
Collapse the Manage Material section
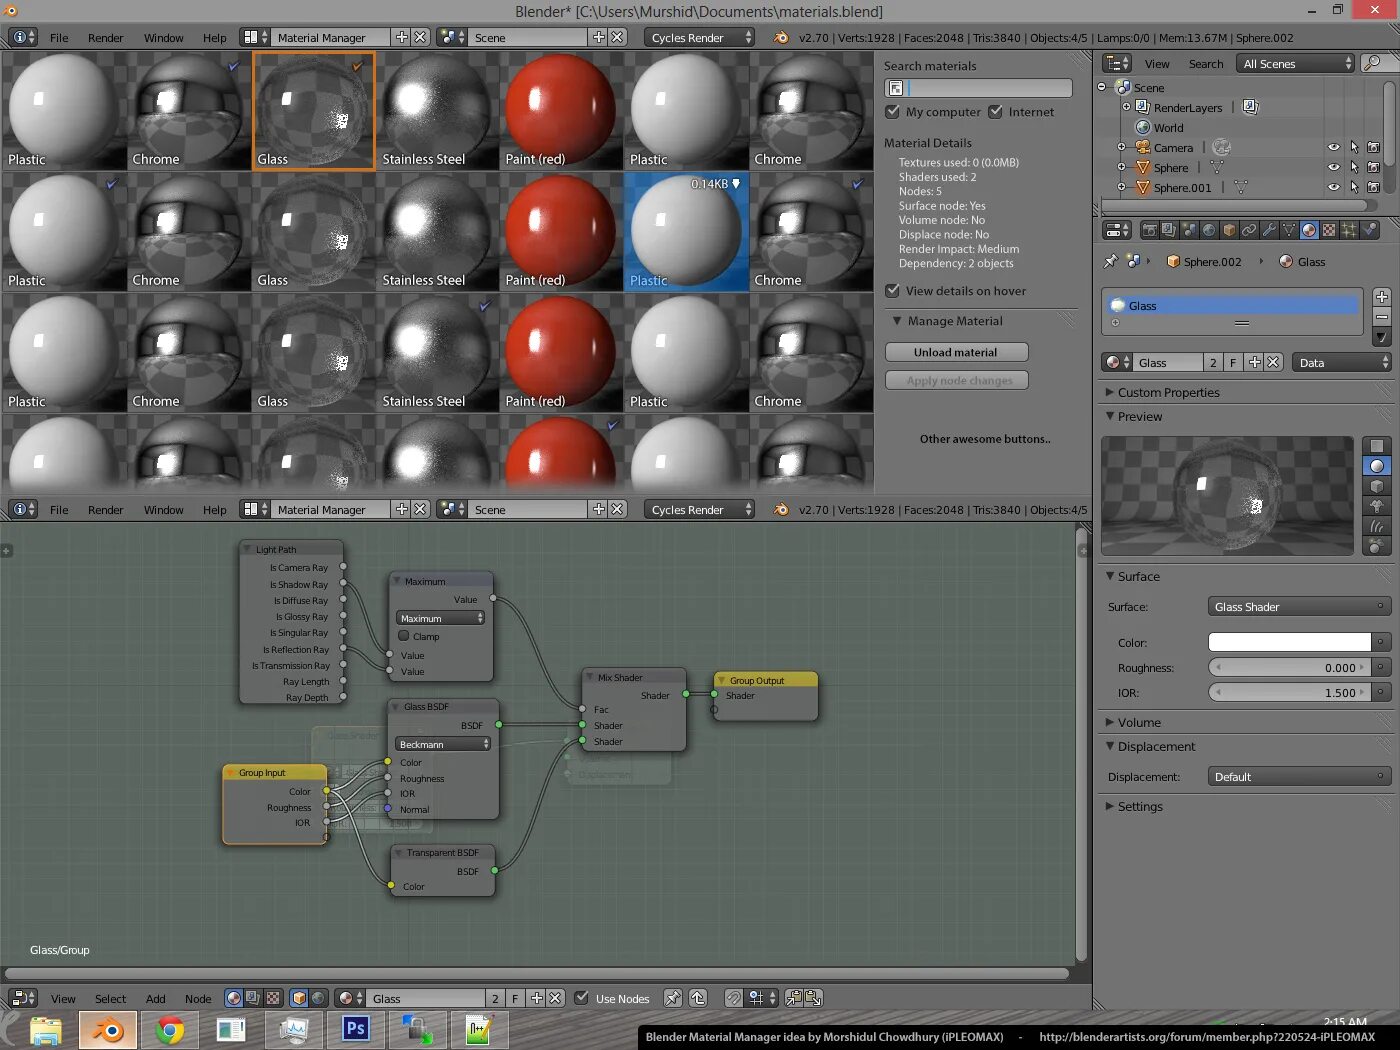897,321
